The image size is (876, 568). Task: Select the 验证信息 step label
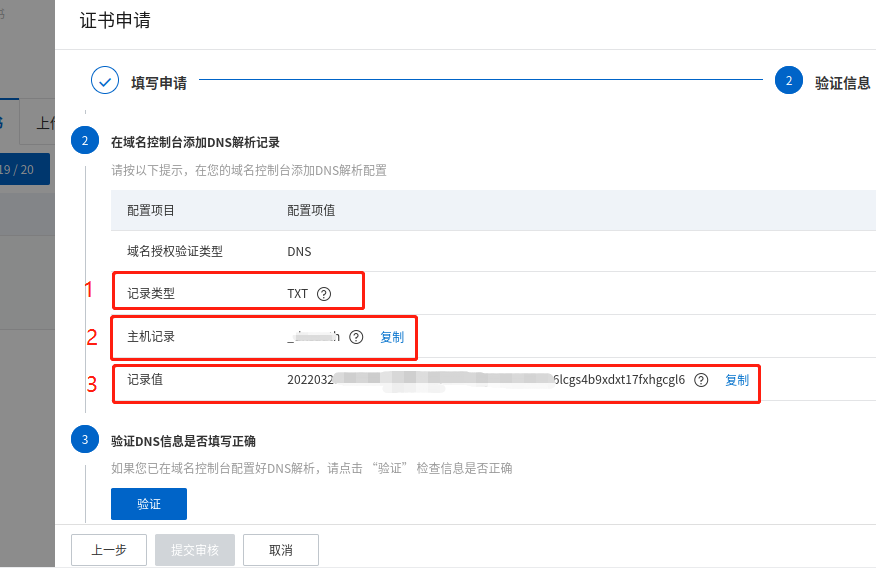[842, 83]
